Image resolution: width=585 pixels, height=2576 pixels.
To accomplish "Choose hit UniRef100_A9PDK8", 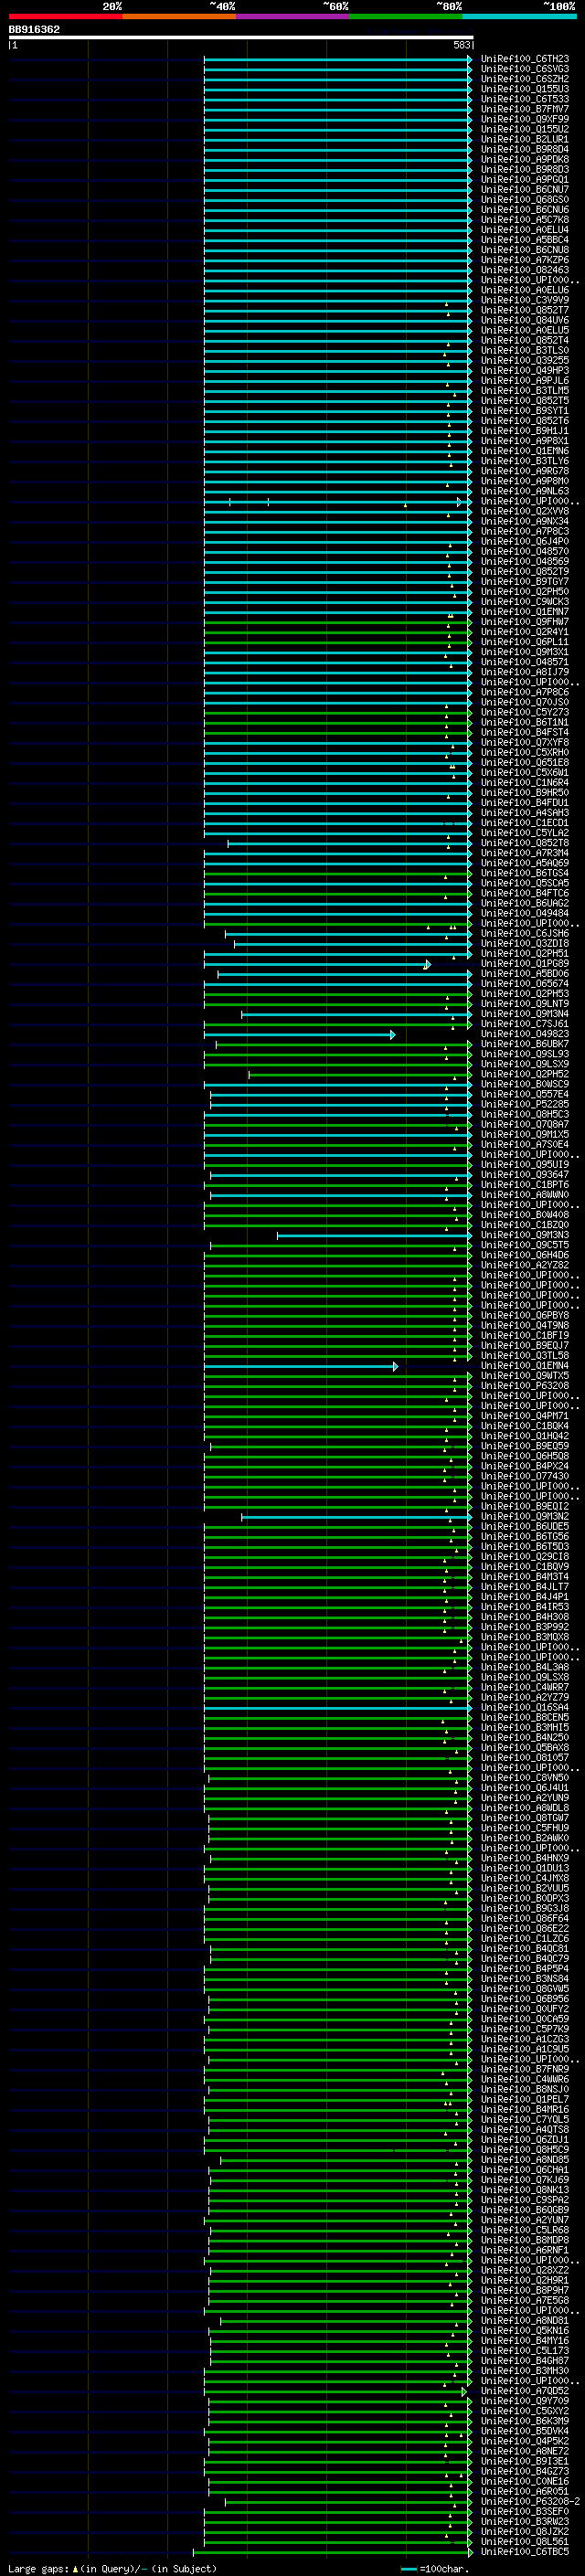I will (524, 159).
